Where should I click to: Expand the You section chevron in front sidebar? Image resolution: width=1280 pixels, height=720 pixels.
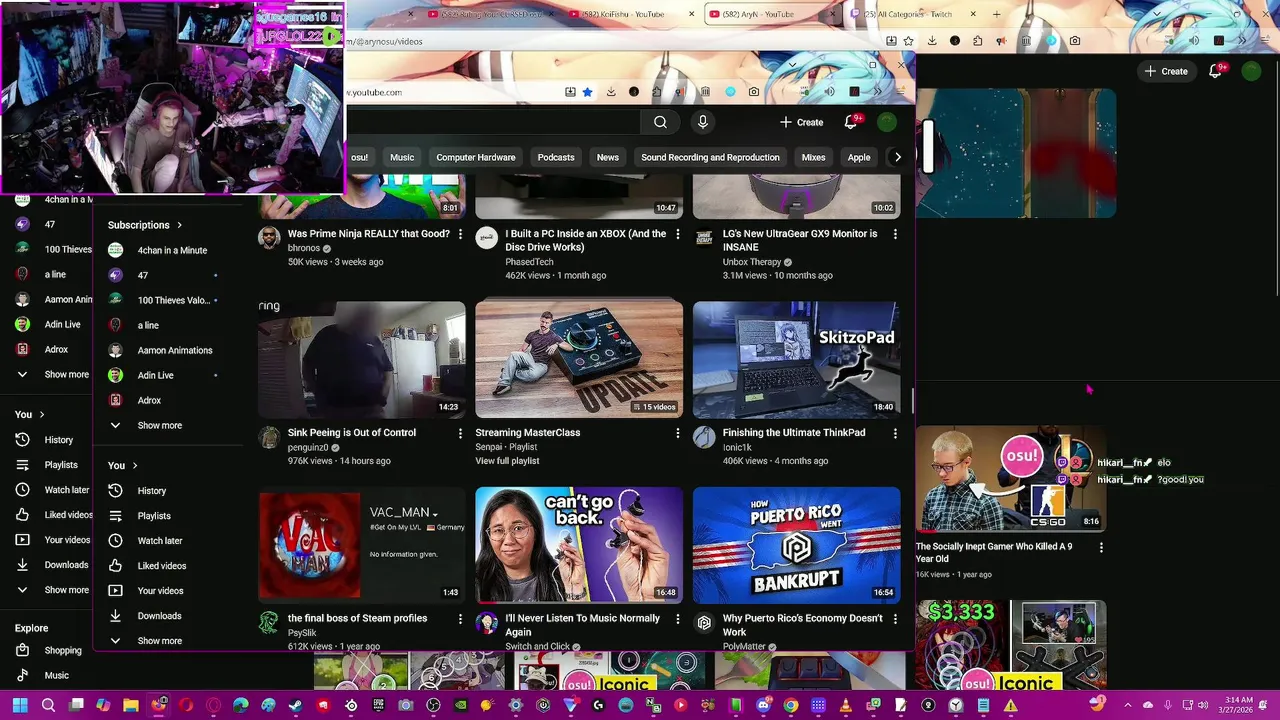135,466
